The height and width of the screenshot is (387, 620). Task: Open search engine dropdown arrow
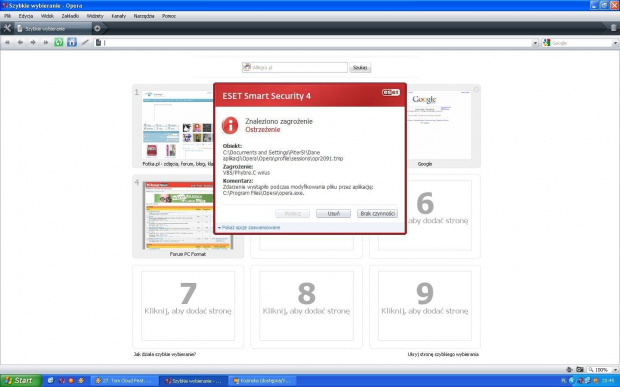(x=615, y=43)
